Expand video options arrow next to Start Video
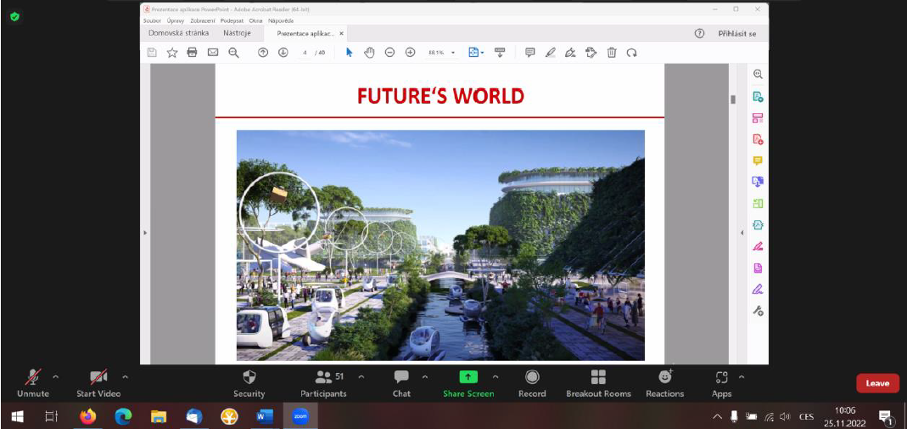The height and width of the screenshot is (430, 908). pos(125,377)
